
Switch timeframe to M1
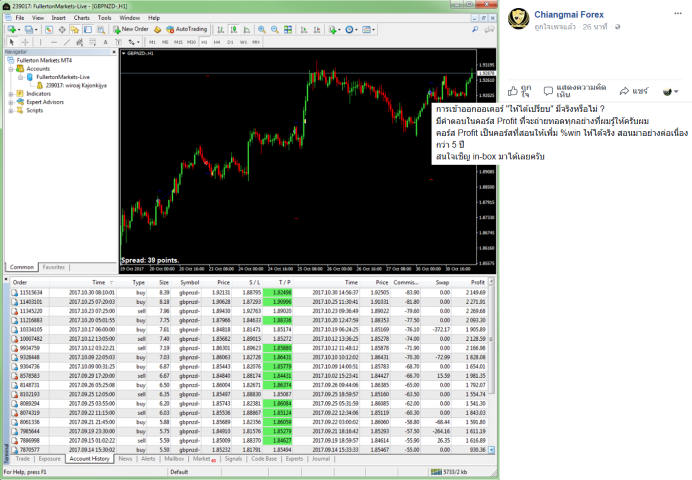point(152,42)
